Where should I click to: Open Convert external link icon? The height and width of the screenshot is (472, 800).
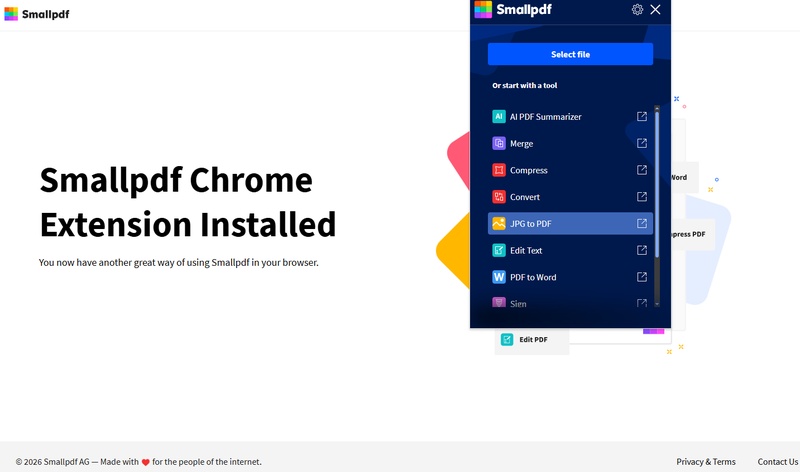642,196
